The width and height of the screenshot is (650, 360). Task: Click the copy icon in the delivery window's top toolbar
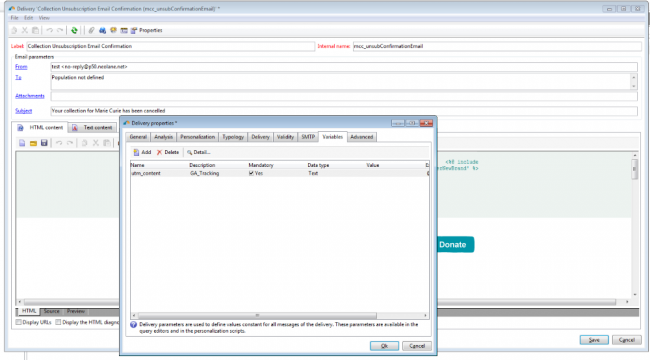[x=14, y=30]
